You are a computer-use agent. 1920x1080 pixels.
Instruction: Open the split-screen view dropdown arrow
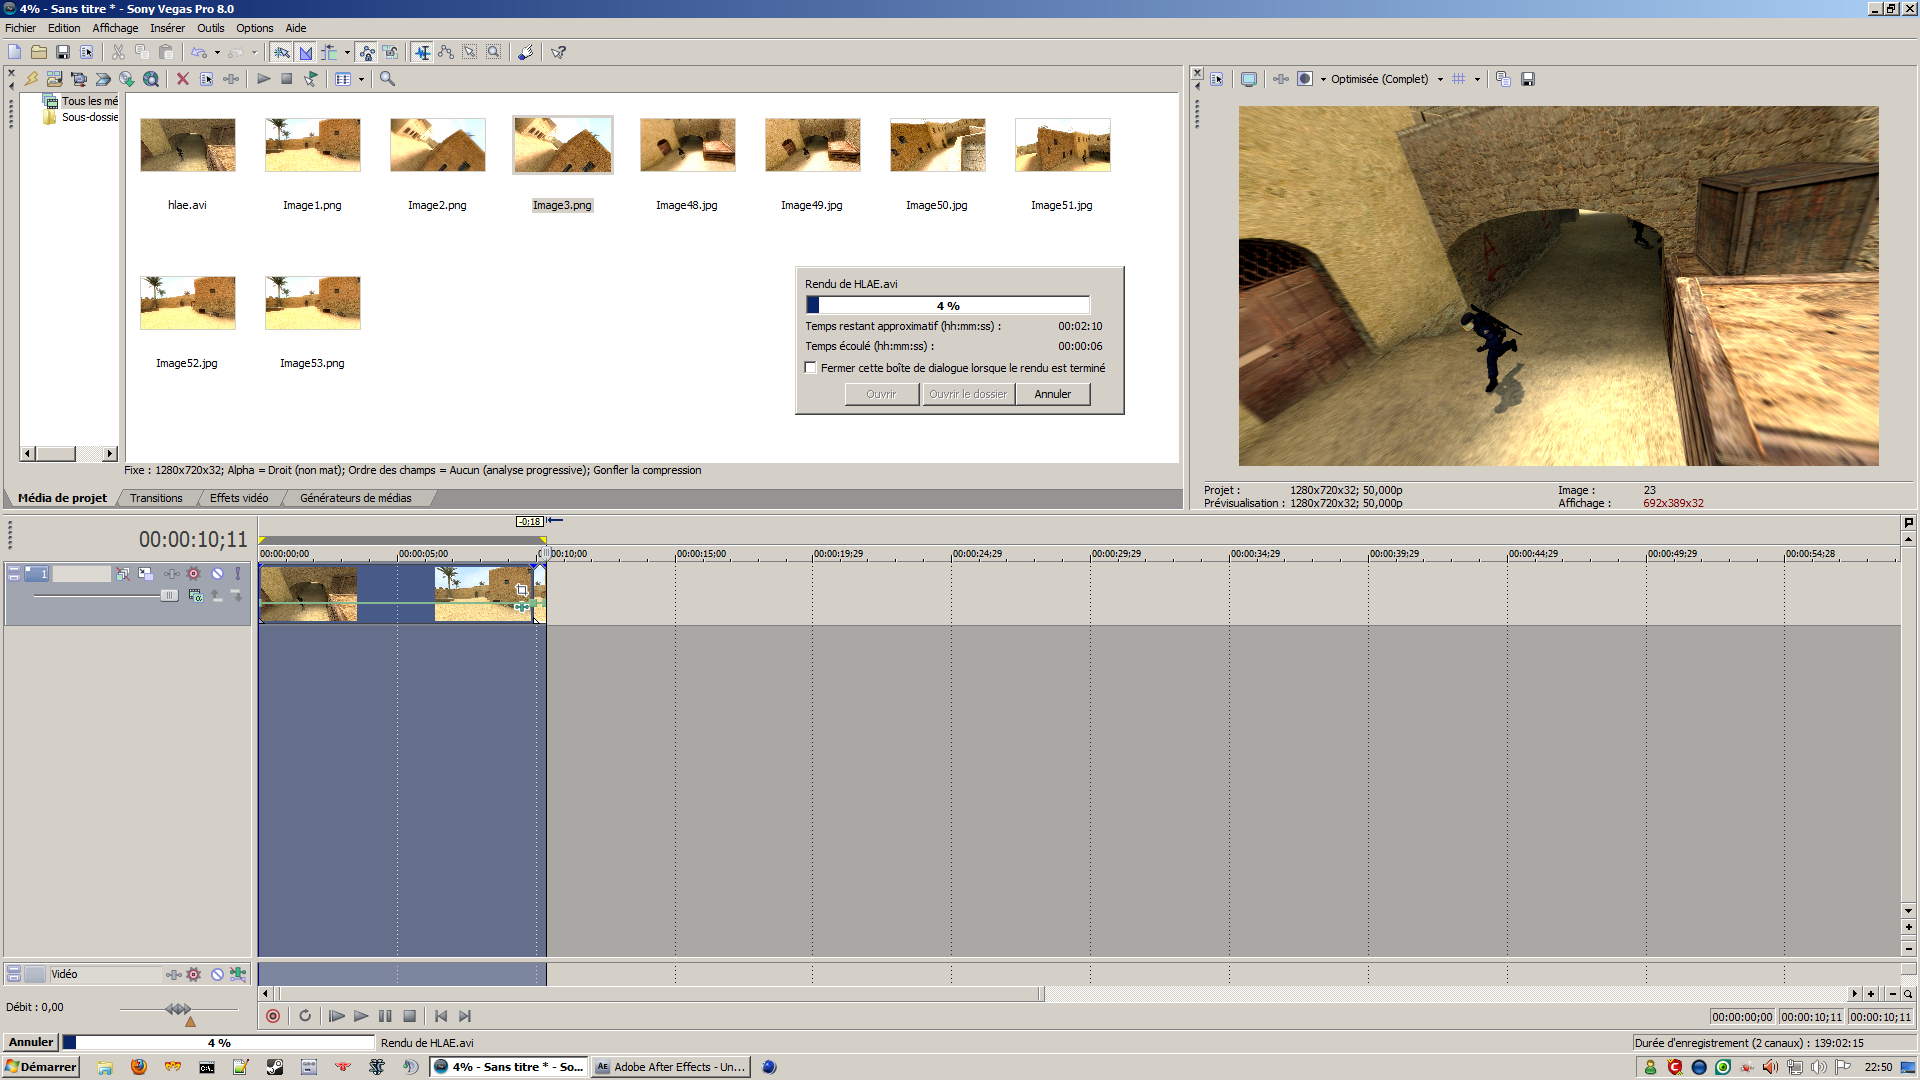point(1323,79)
